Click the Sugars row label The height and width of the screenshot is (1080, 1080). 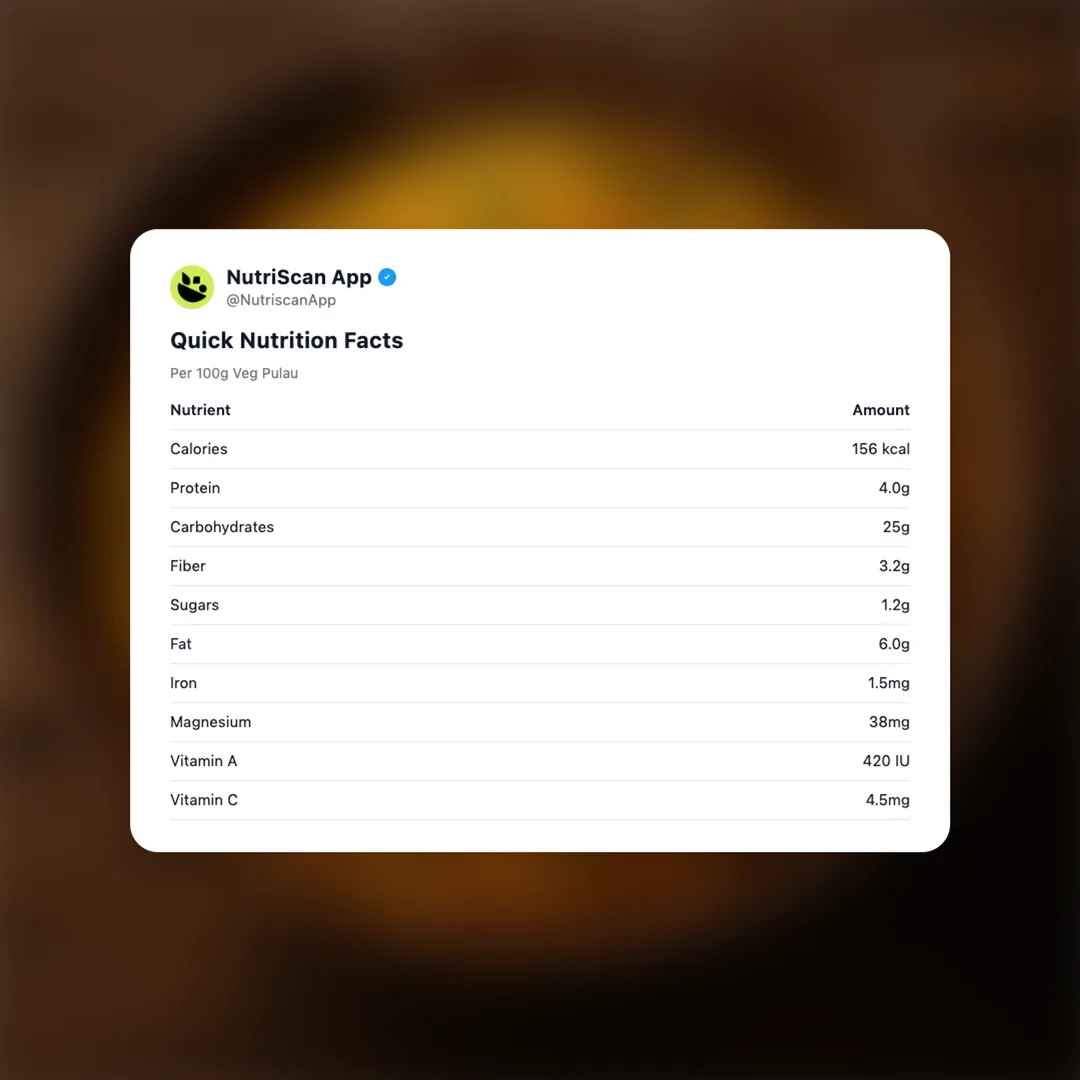click(194, 605)
